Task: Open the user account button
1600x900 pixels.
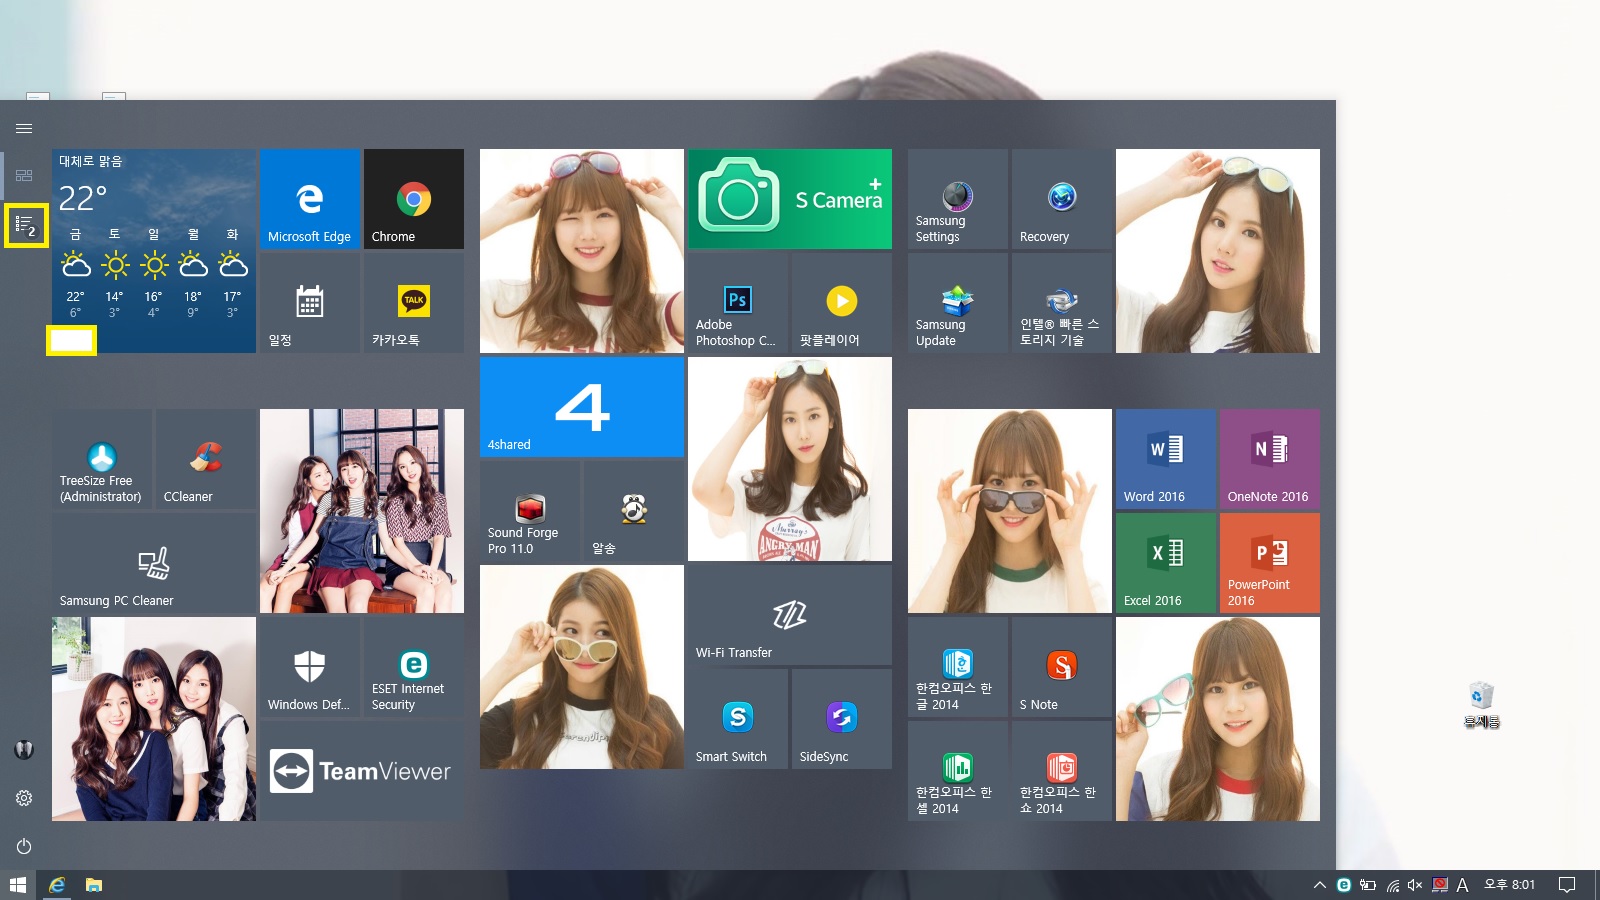Action: point(24,750)
